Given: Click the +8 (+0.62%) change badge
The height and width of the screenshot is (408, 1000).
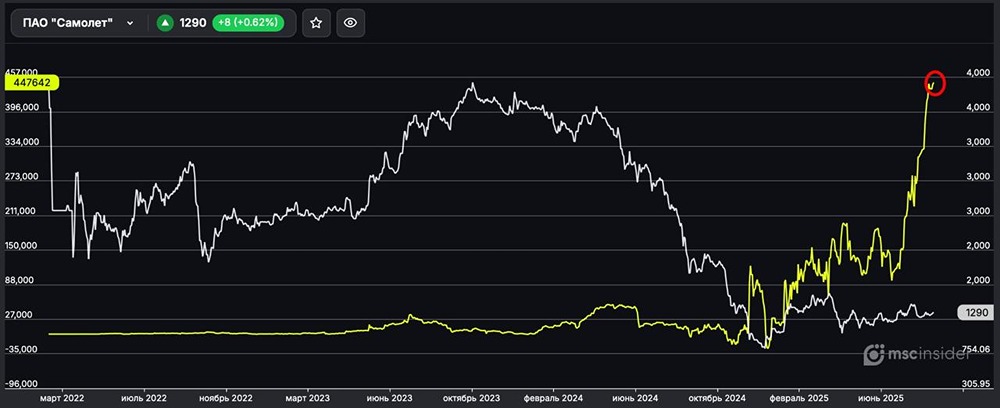Looking at the screenshot, I should pyautogui.click(x=247, y=23).
